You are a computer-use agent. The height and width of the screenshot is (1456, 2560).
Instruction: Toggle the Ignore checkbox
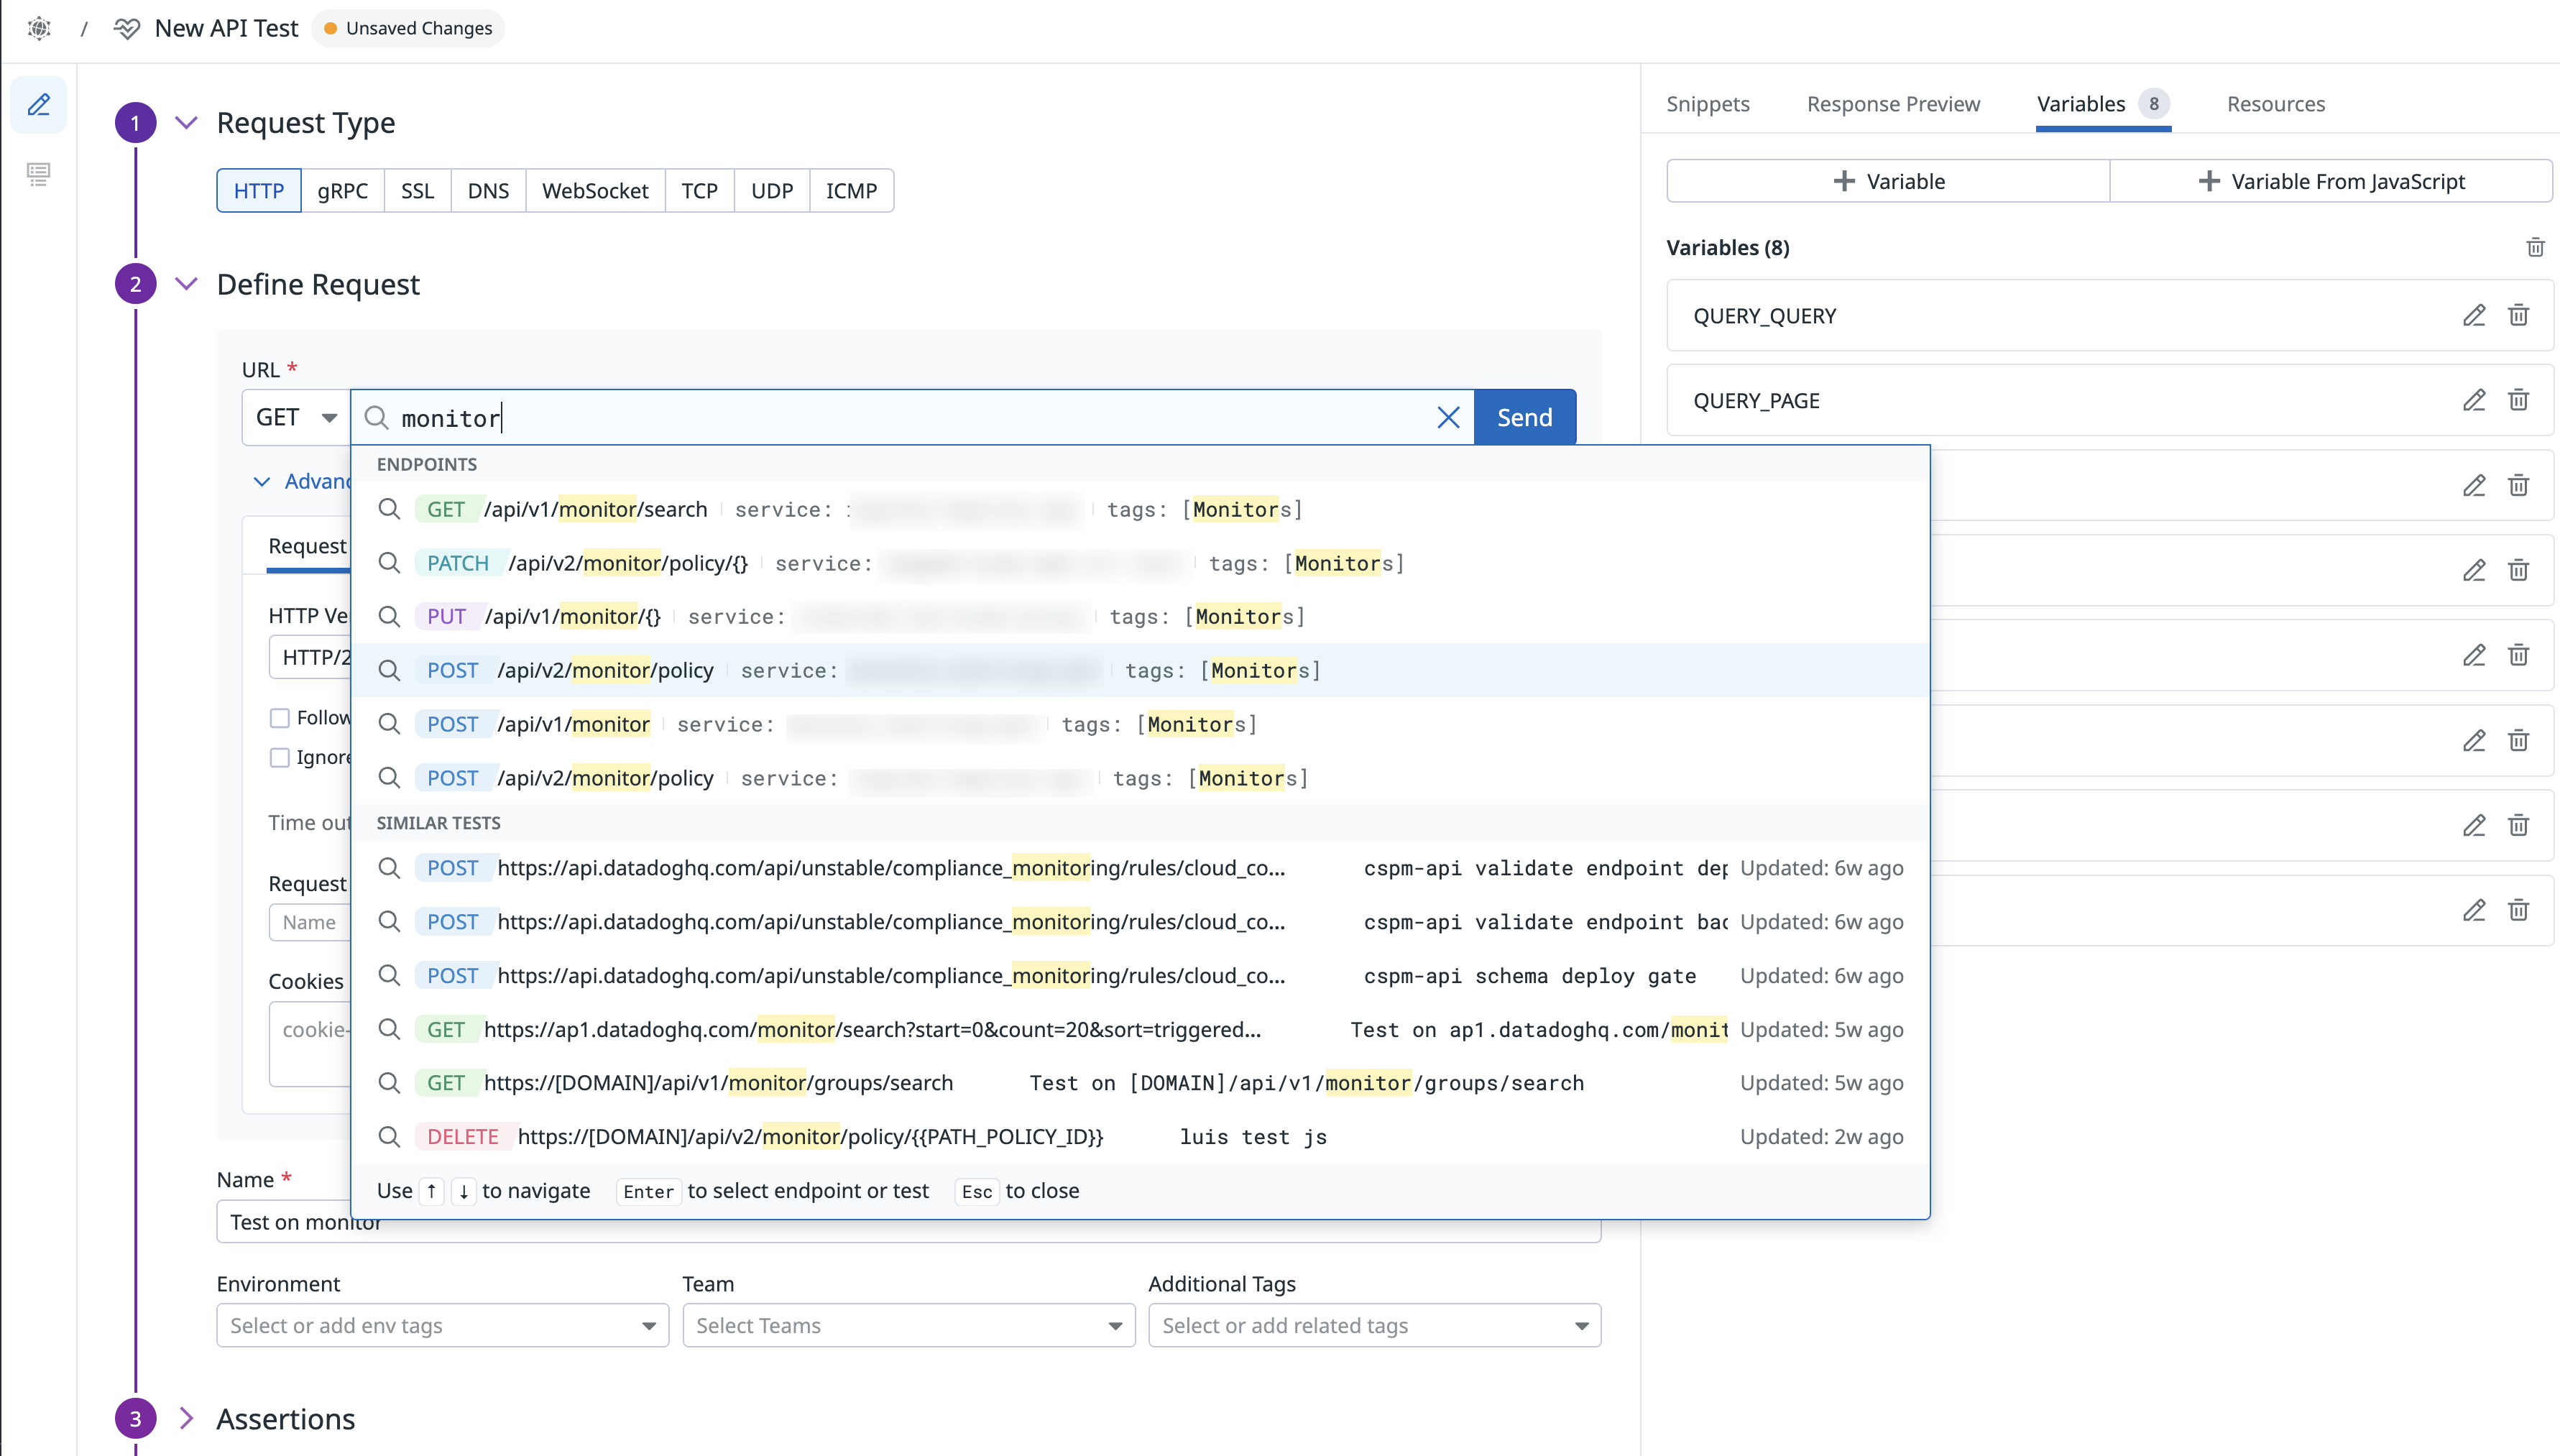pyautogui.click(x=280, y=757)
